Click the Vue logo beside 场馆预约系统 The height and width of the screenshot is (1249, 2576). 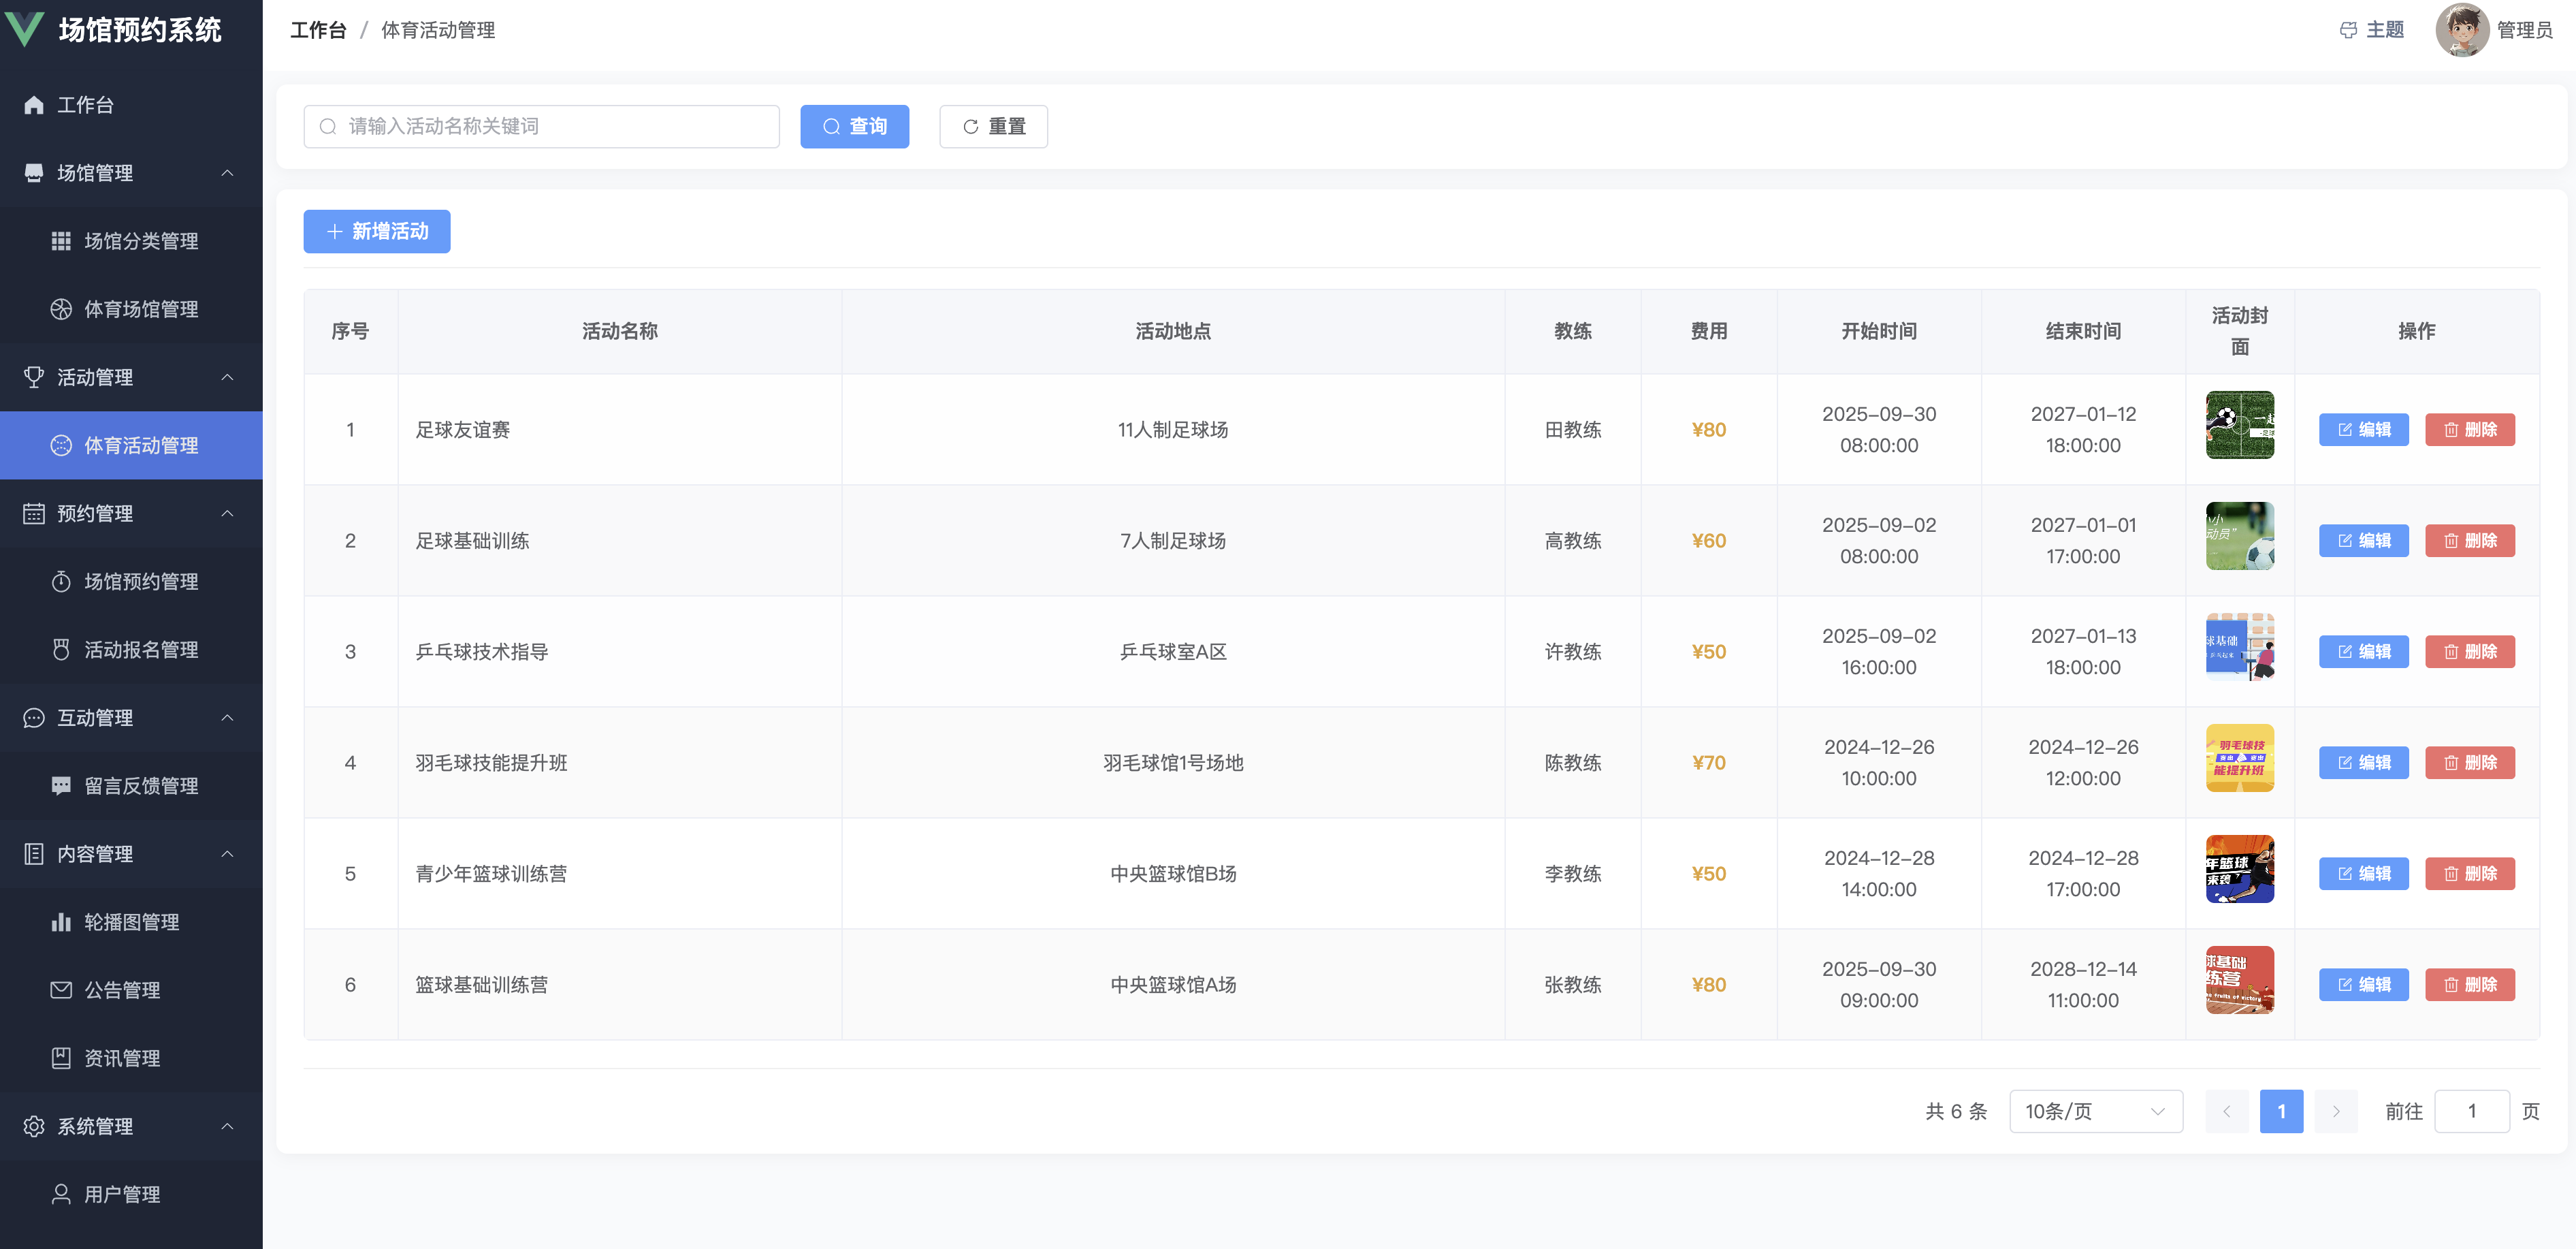click(x=25, y=29)
